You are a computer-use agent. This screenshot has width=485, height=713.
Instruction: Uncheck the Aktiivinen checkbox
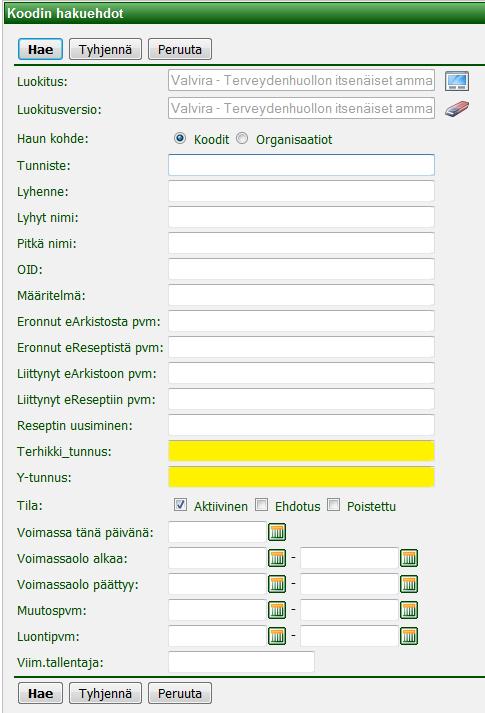pyautogui.click(x=180, y=504)
